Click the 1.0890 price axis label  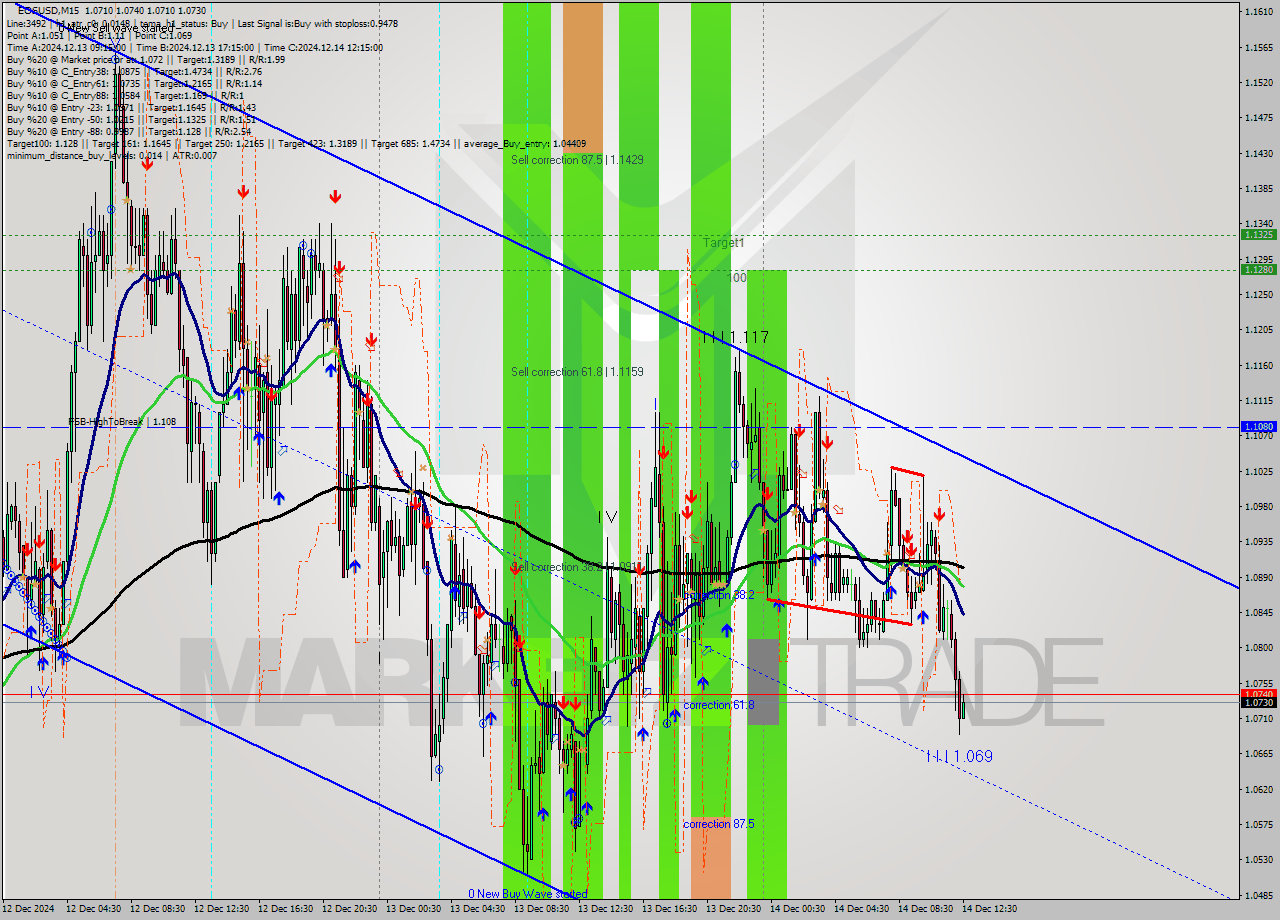[x=1259, y=577]
